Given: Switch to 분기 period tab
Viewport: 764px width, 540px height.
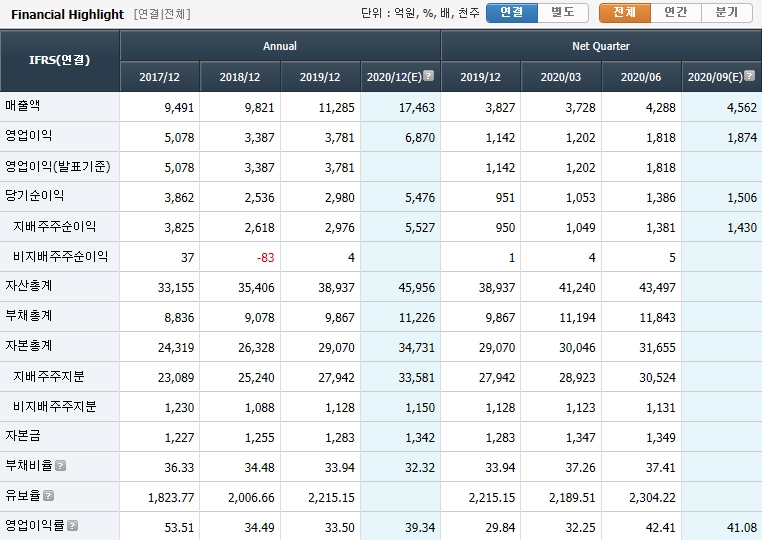Looking at the screenshot, I should coord(727,13).
